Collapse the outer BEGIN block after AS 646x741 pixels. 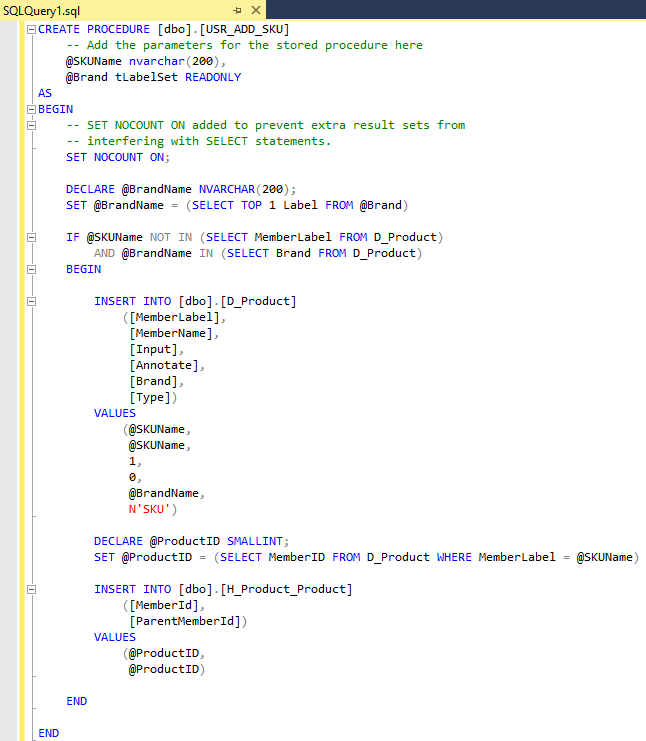[x=31, y=109]
